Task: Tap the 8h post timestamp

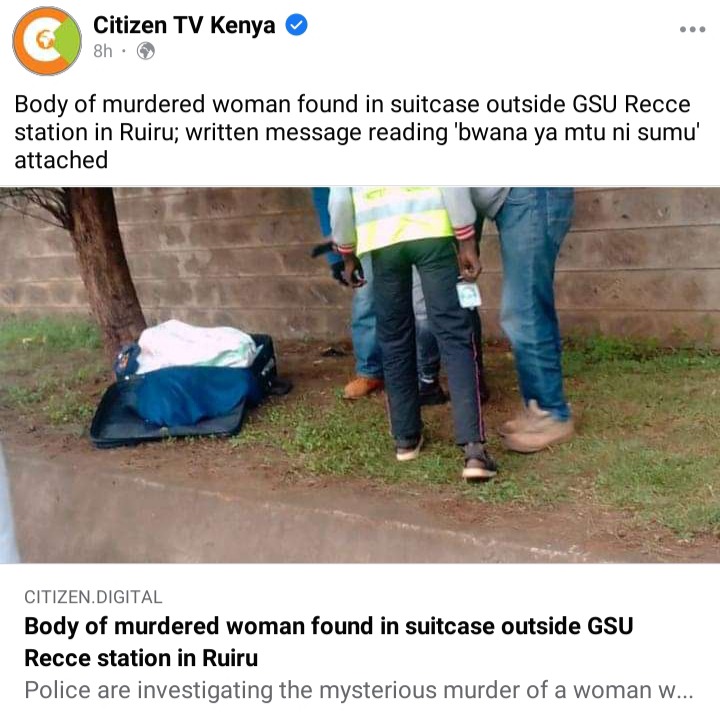Action: pos(103,51)
